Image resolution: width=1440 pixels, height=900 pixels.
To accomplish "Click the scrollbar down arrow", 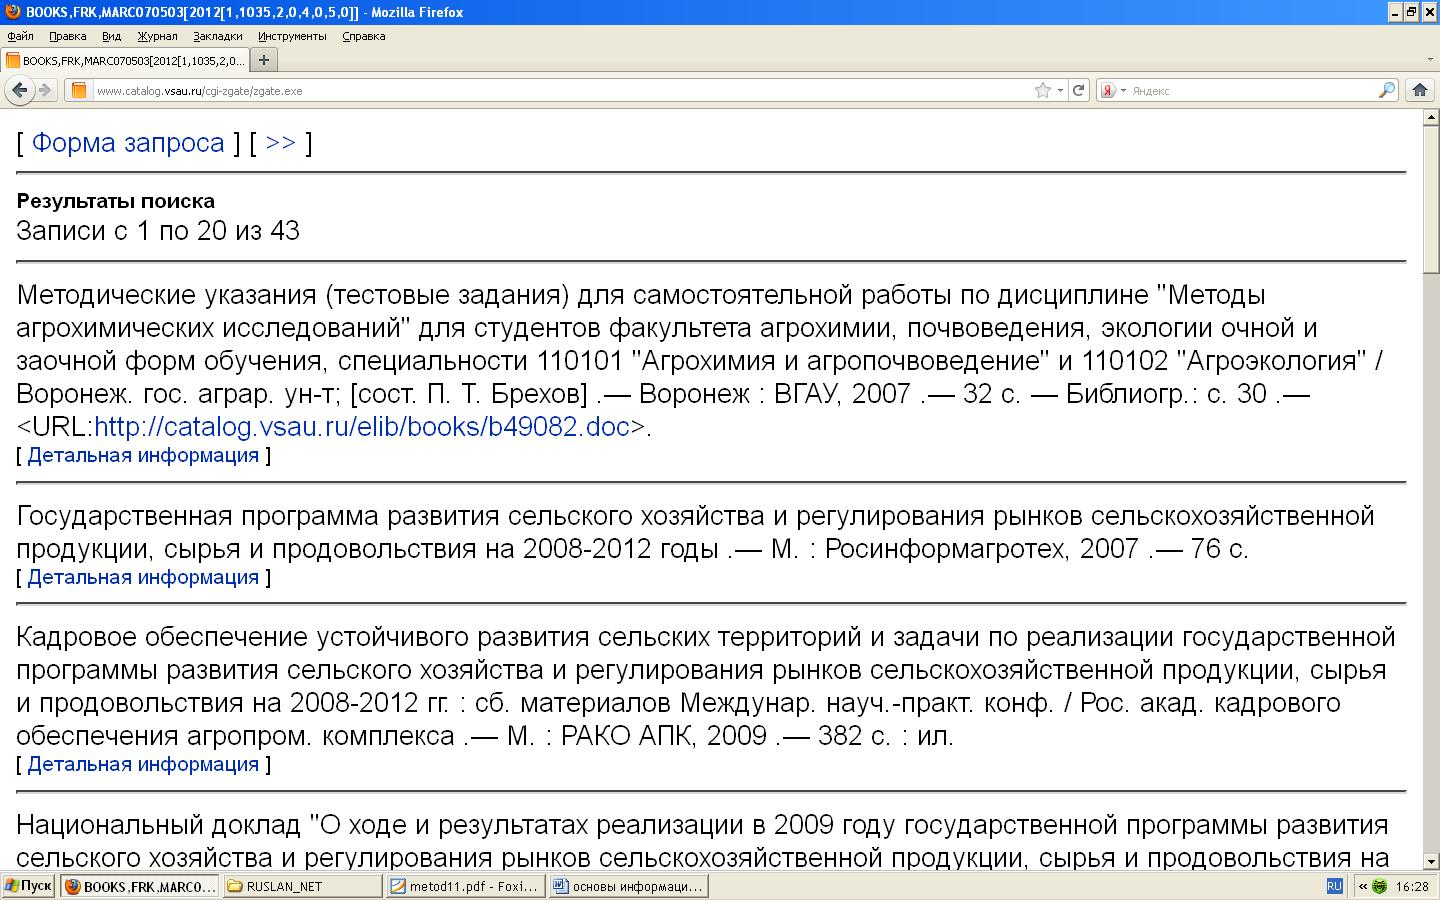I will pos(1430,860).
